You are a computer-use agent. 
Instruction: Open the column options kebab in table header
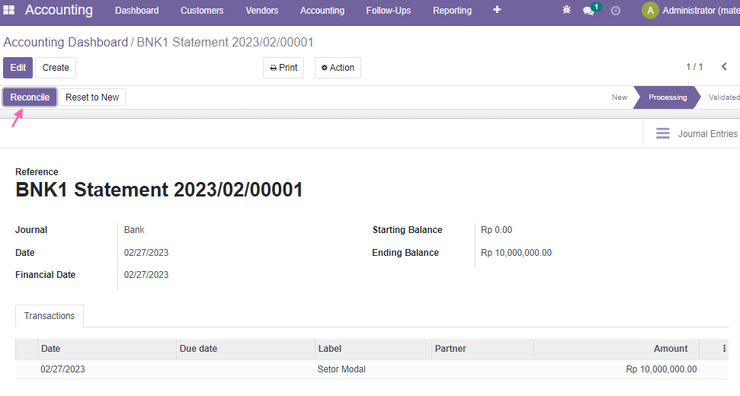(x=724, y=349)
